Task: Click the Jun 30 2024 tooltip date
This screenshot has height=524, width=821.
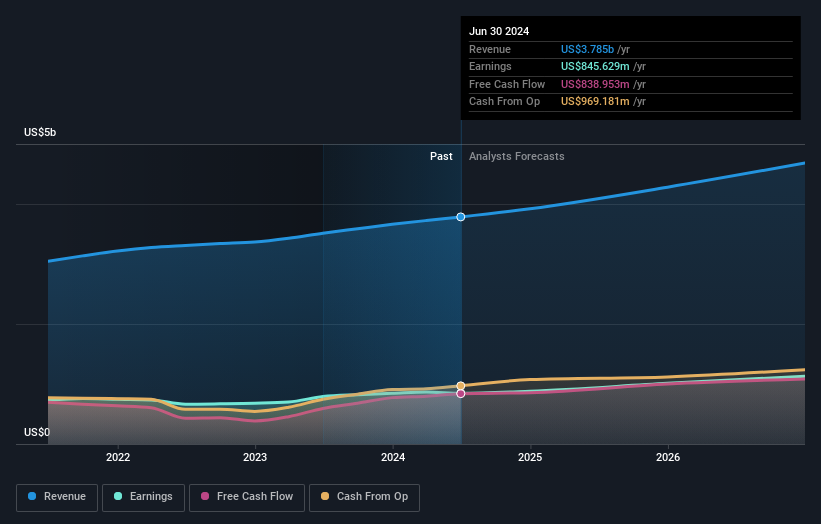Action: 499,31
